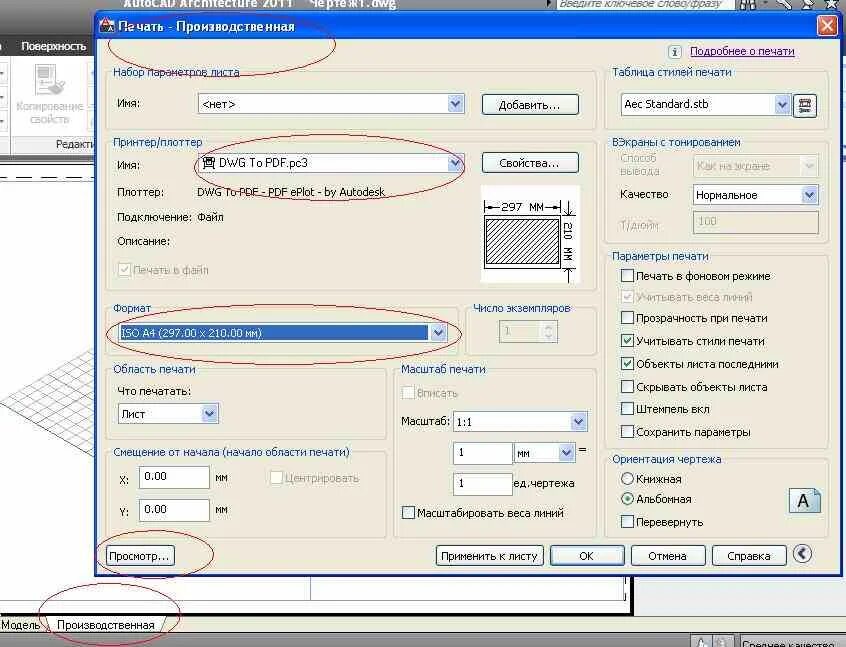Select Книжная orientation radio button
The width and height of the screenshot is (846, 647).
click(627, 479)
